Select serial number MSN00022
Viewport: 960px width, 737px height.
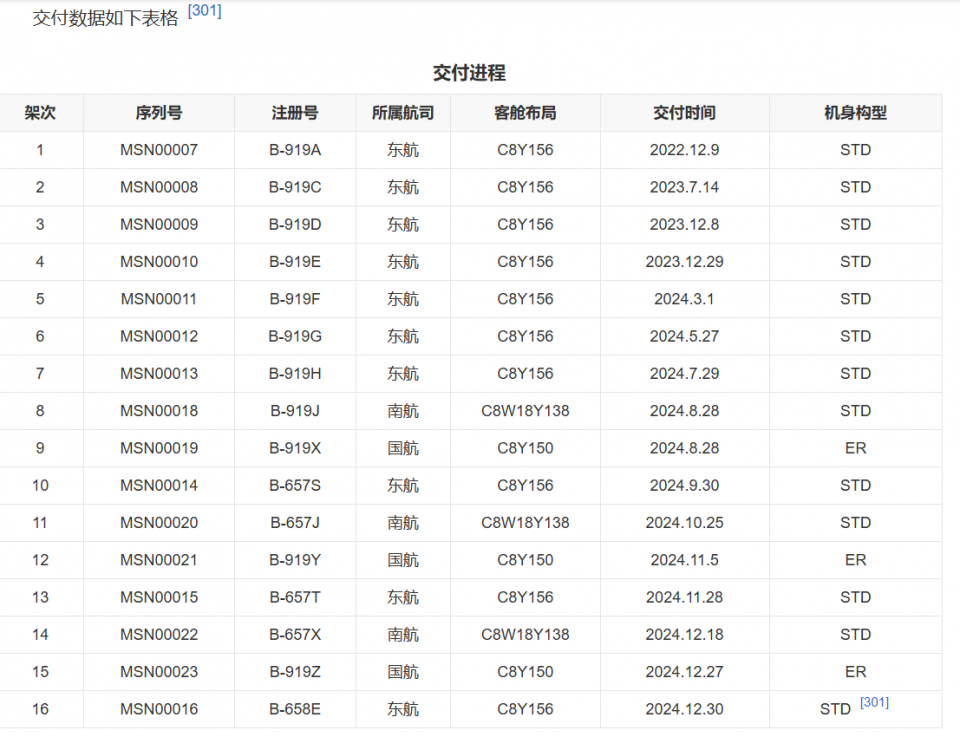159,635
